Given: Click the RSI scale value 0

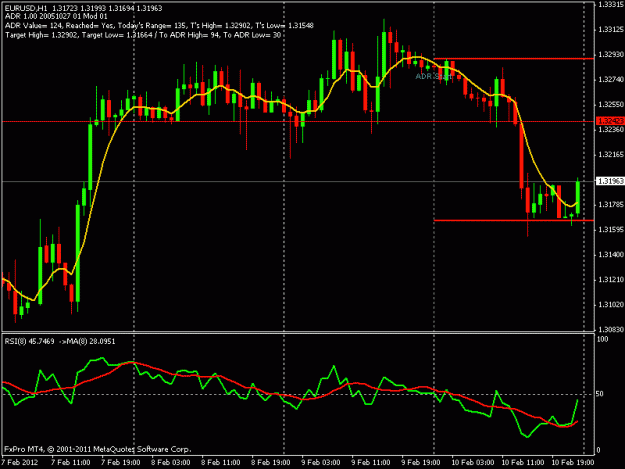Looking at the screenshot, I should click(x=598, y=450).
